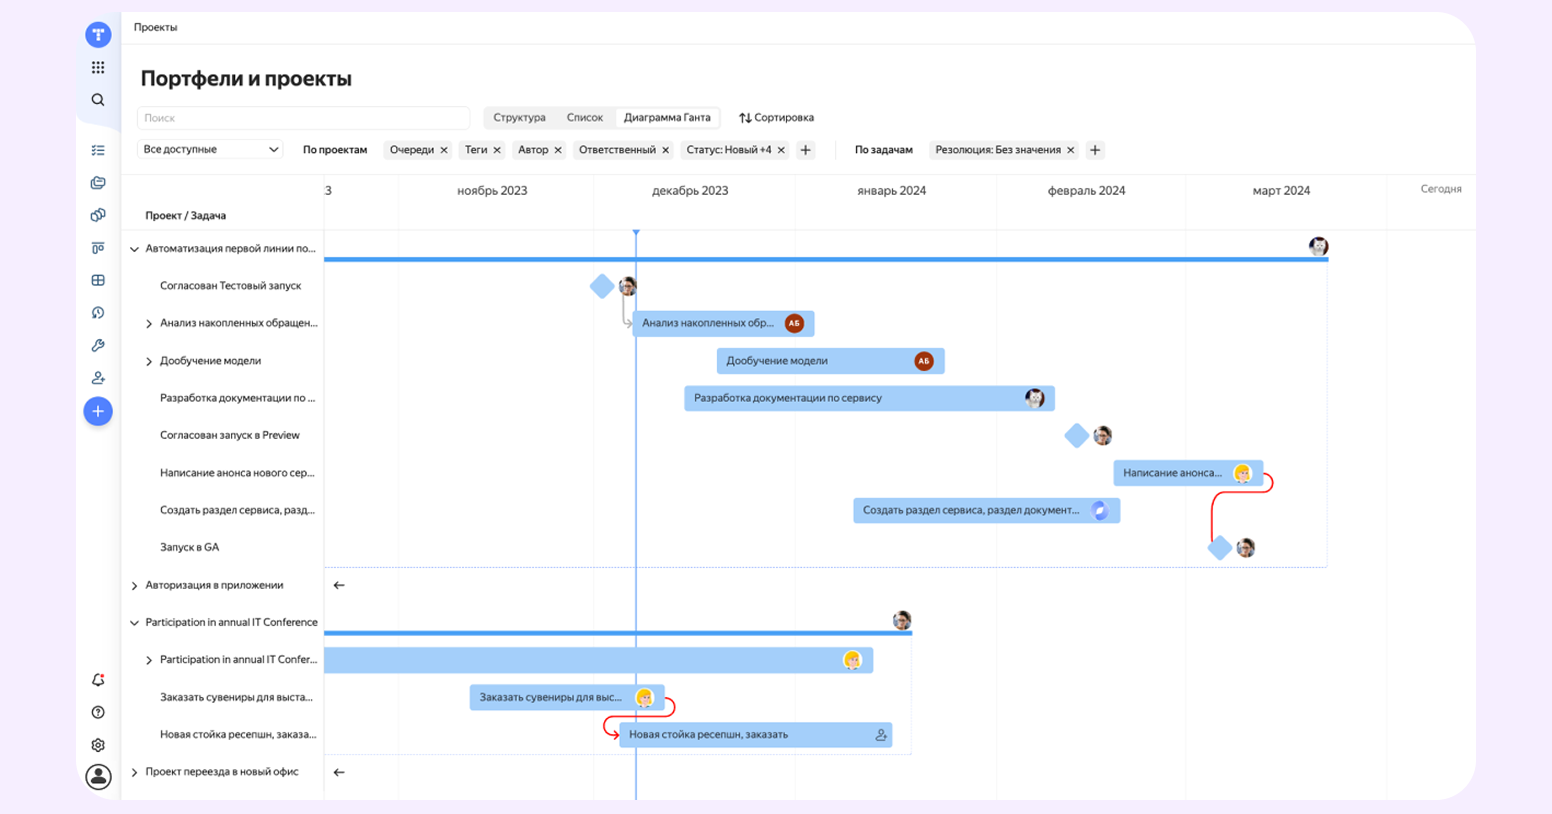Click the blue plus create button
The width and height of the screenshot is (1552, 814).
(x=98, y=411)
